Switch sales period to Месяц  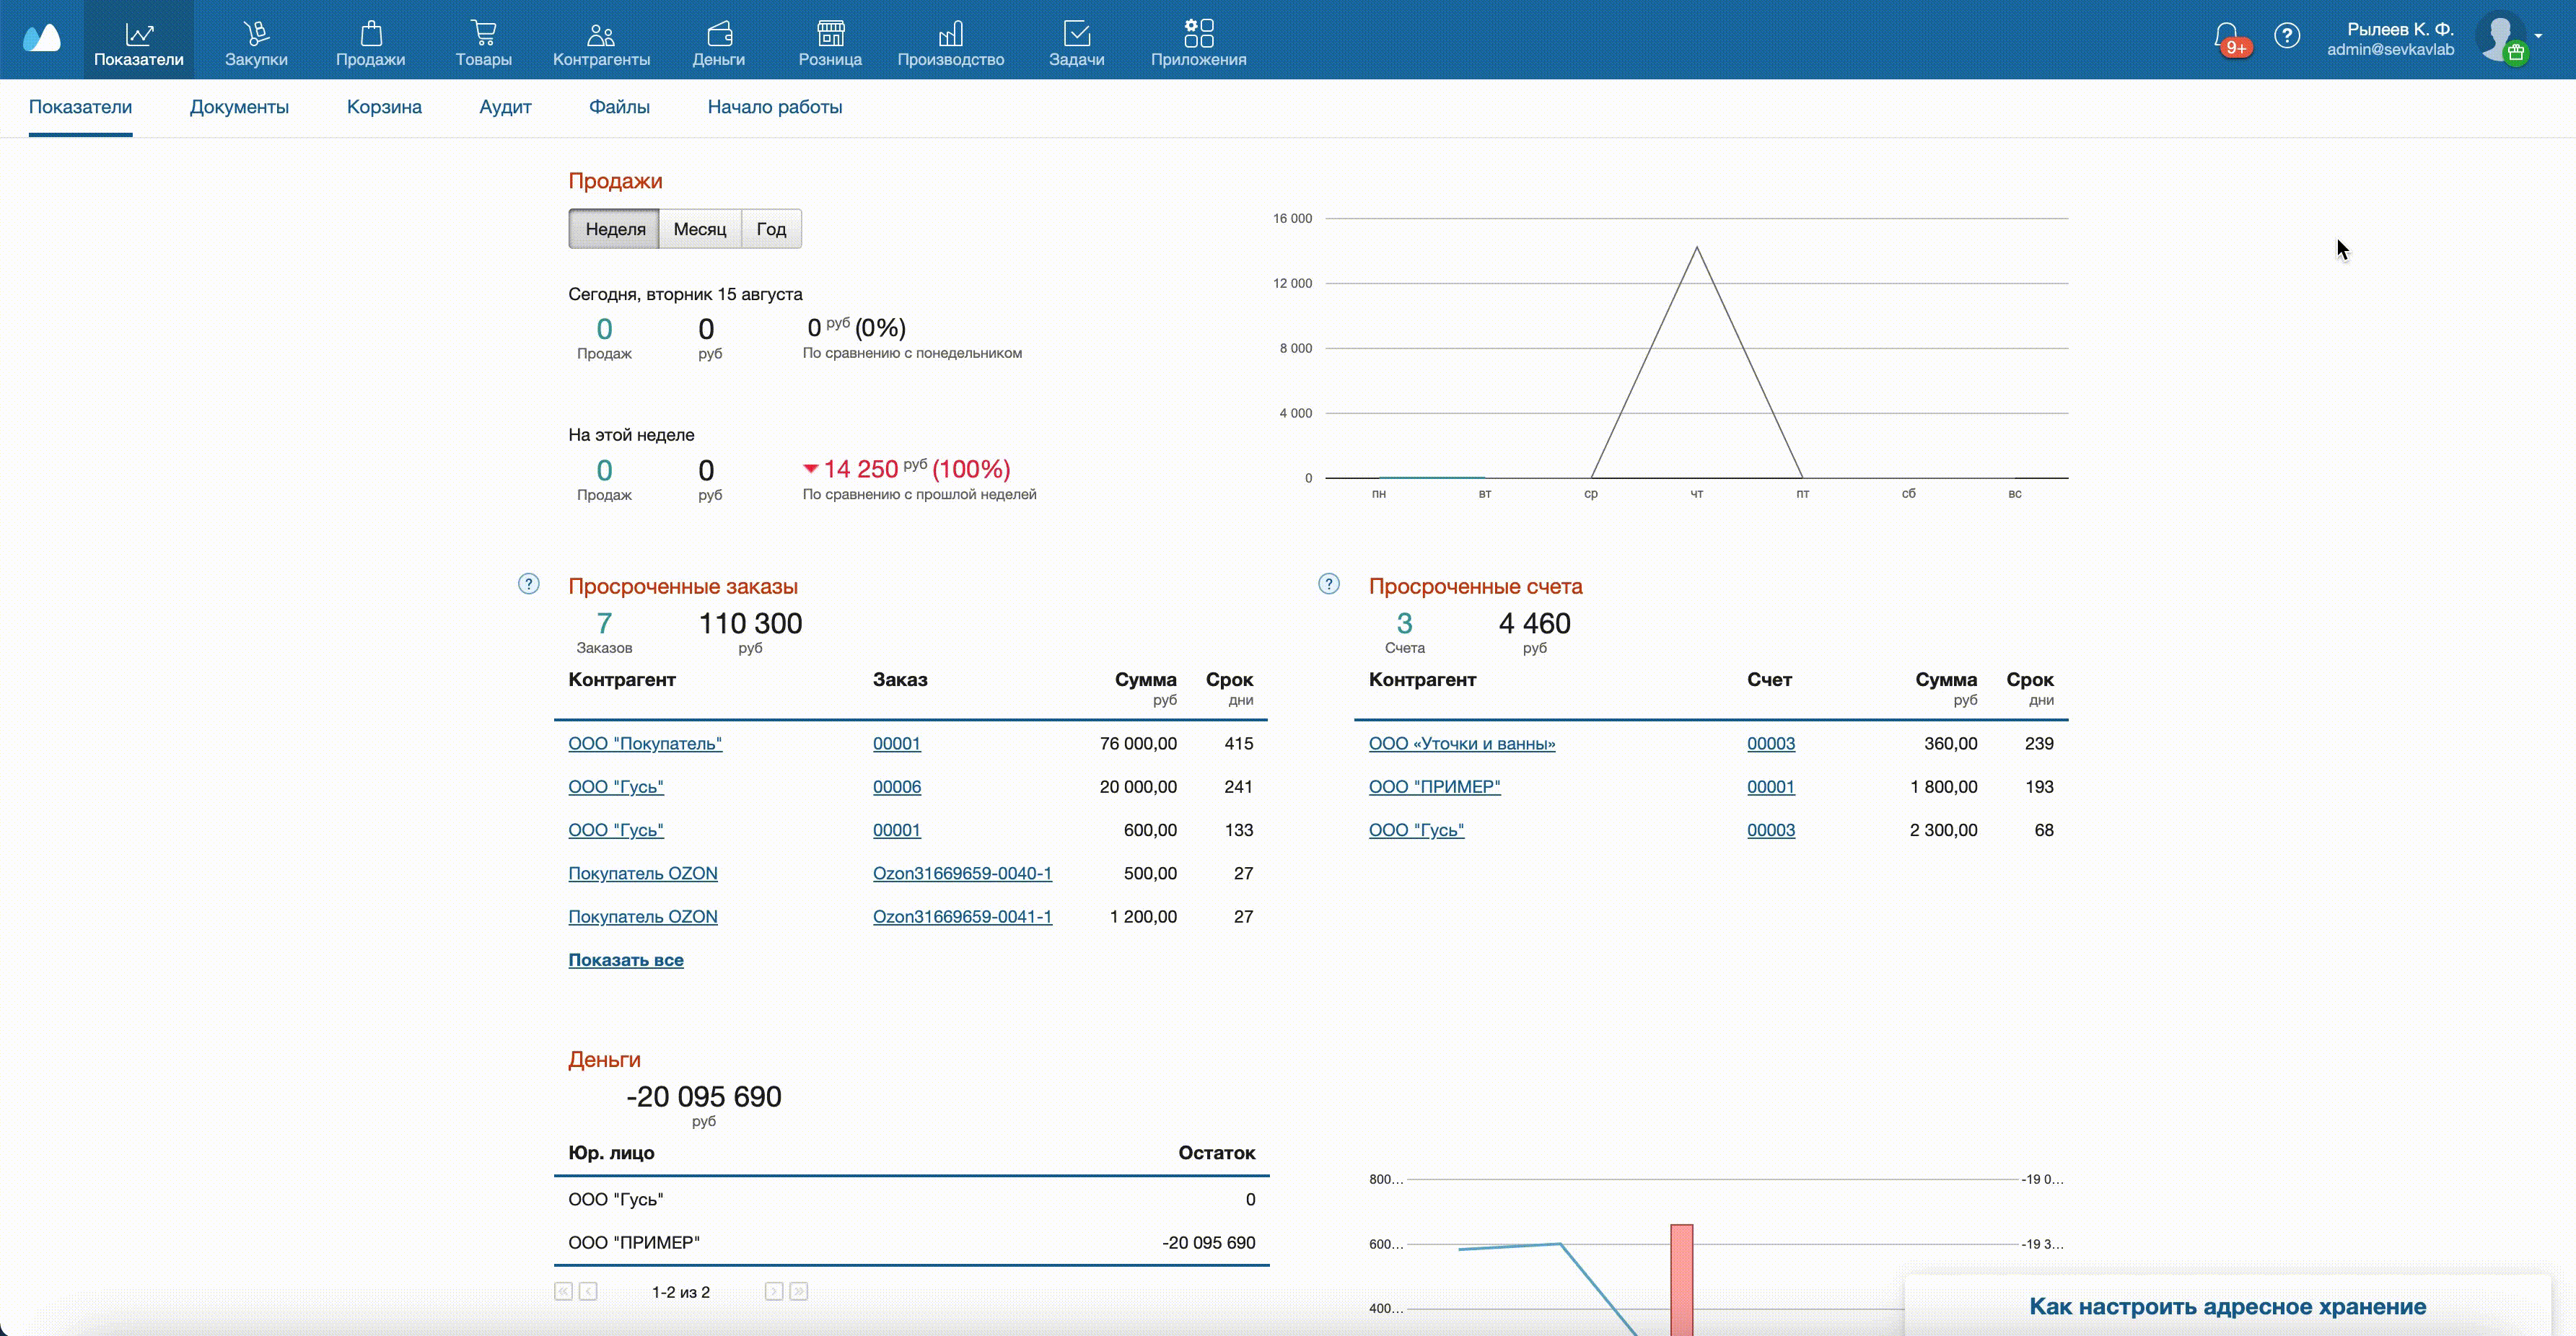click(x=699, y=229)
